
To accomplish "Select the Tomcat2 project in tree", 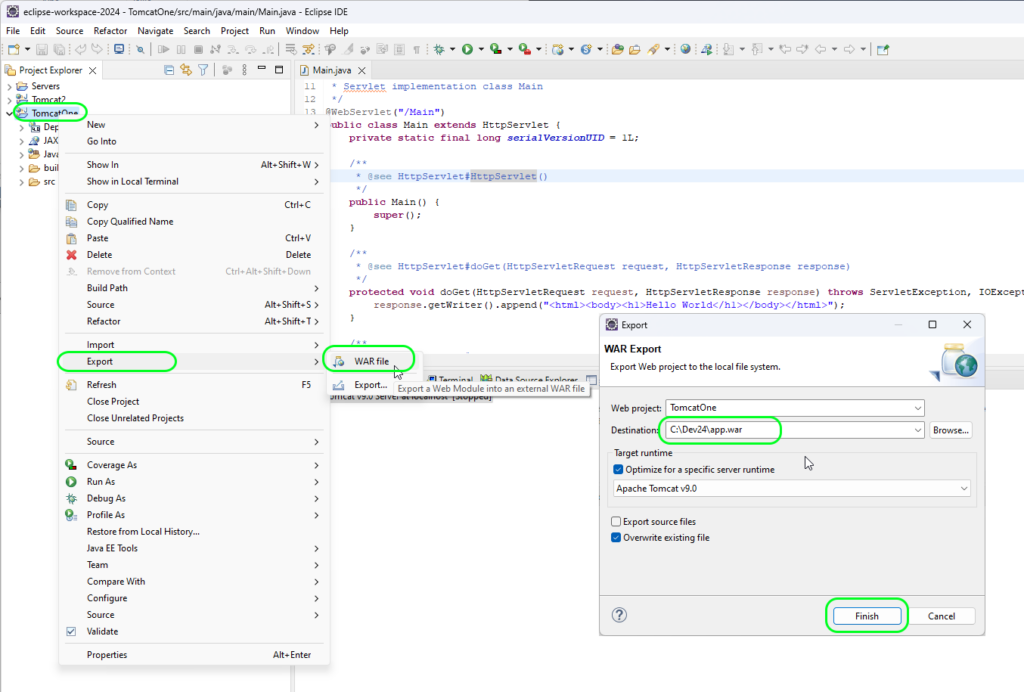I will coord(49,99).
